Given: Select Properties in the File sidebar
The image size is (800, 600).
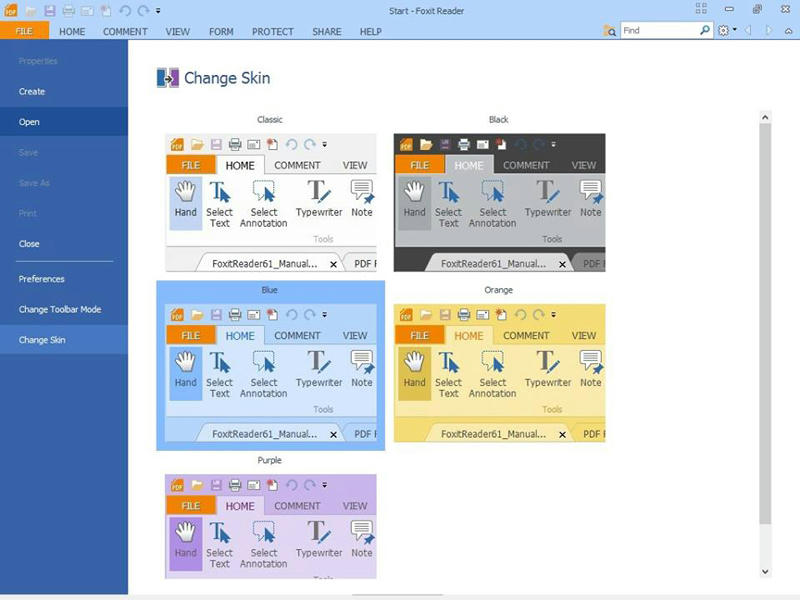Looking at the screenshot, I should (x=64, y=61).
